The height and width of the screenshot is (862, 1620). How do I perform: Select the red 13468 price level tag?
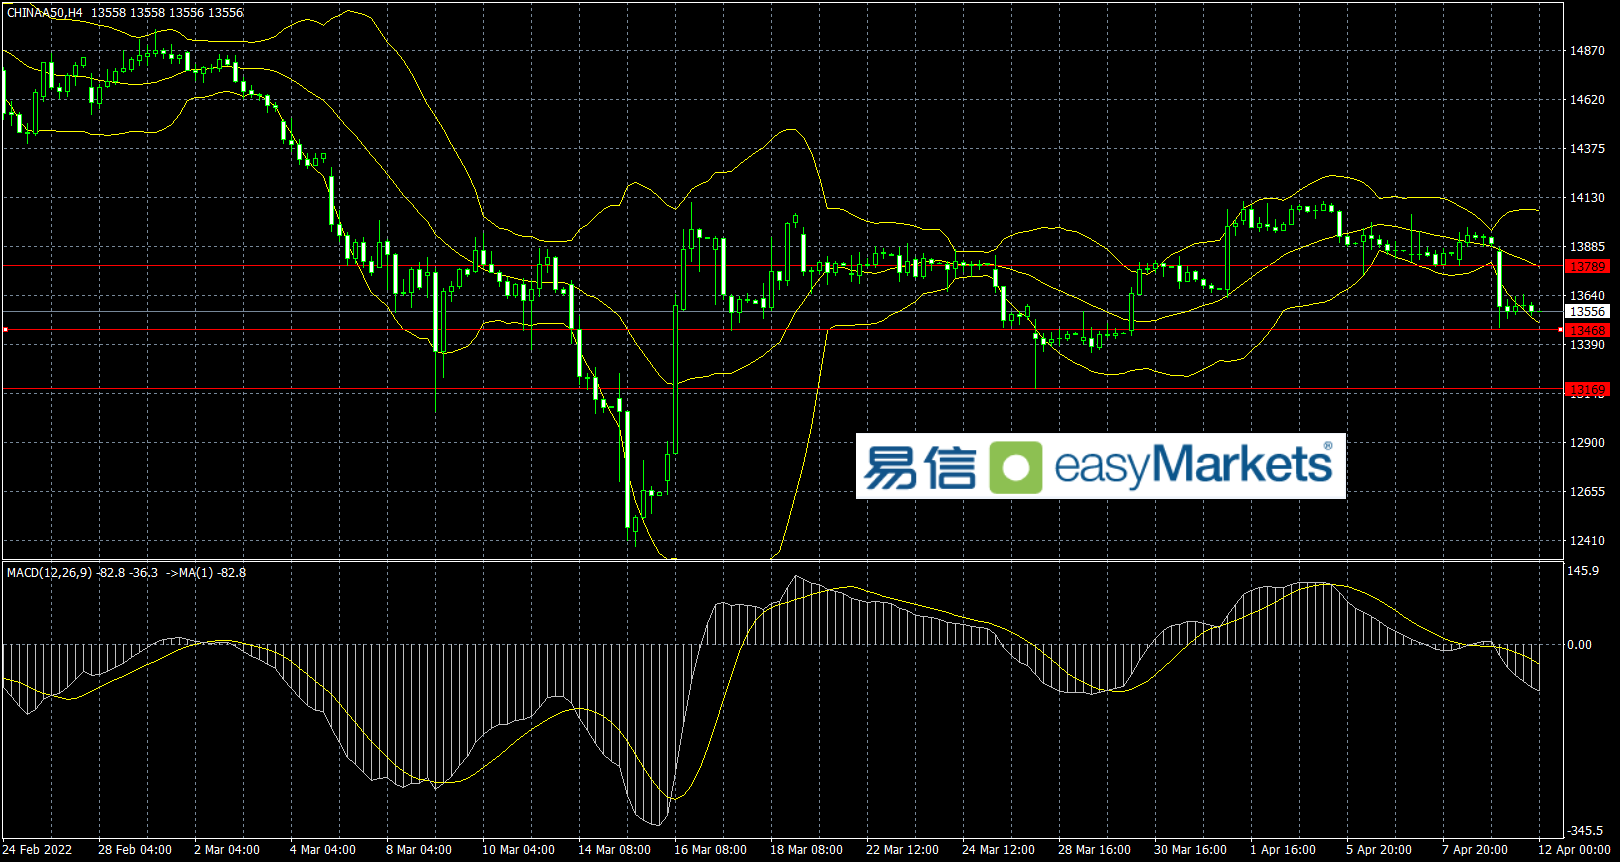click(1587, 330)
